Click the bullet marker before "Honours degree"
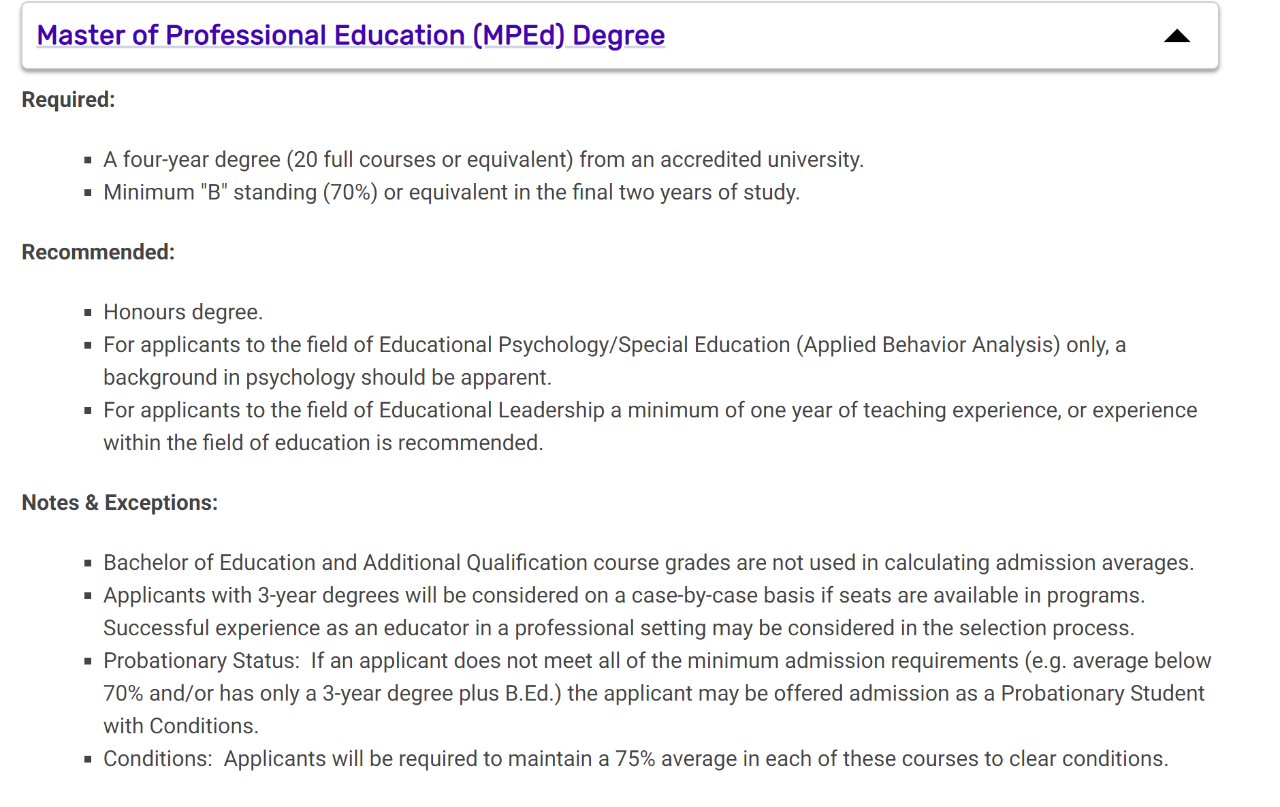This screenshot has height=807, width=1280. point(88,313)
